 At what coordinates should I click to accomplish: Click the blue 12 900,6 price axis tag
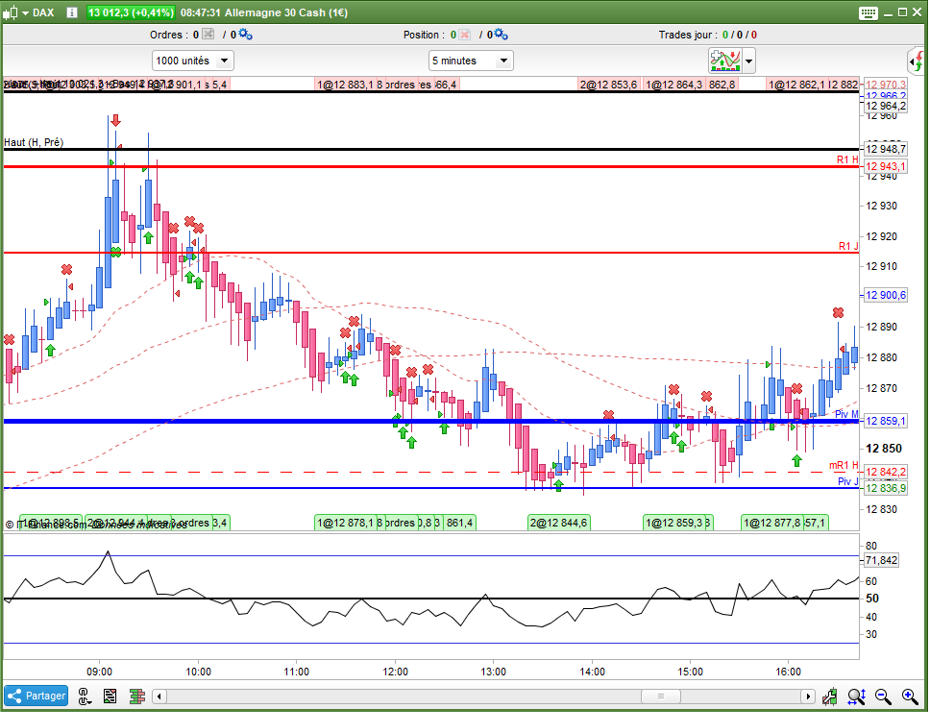tap(885, 295)
